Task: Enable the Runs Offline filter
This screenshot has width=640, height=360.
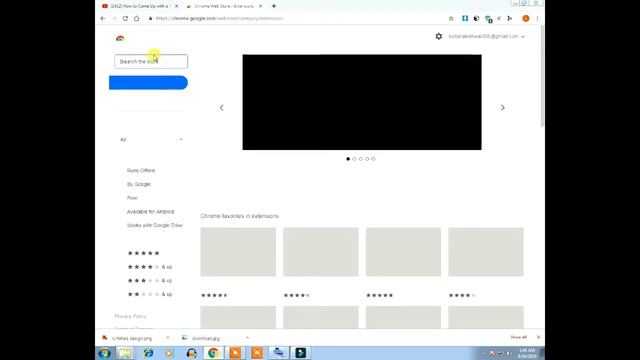Action: point(141,170)
